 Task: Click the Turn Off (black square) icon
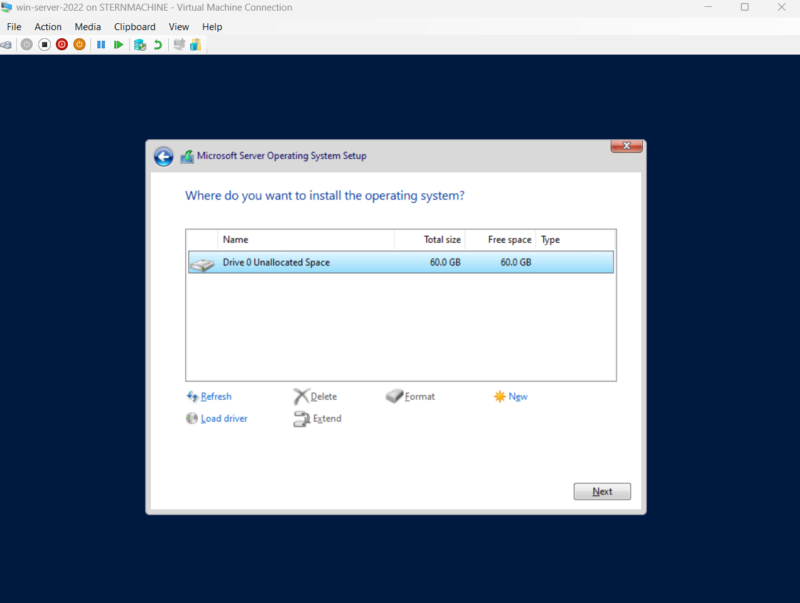tap(44, 45)
